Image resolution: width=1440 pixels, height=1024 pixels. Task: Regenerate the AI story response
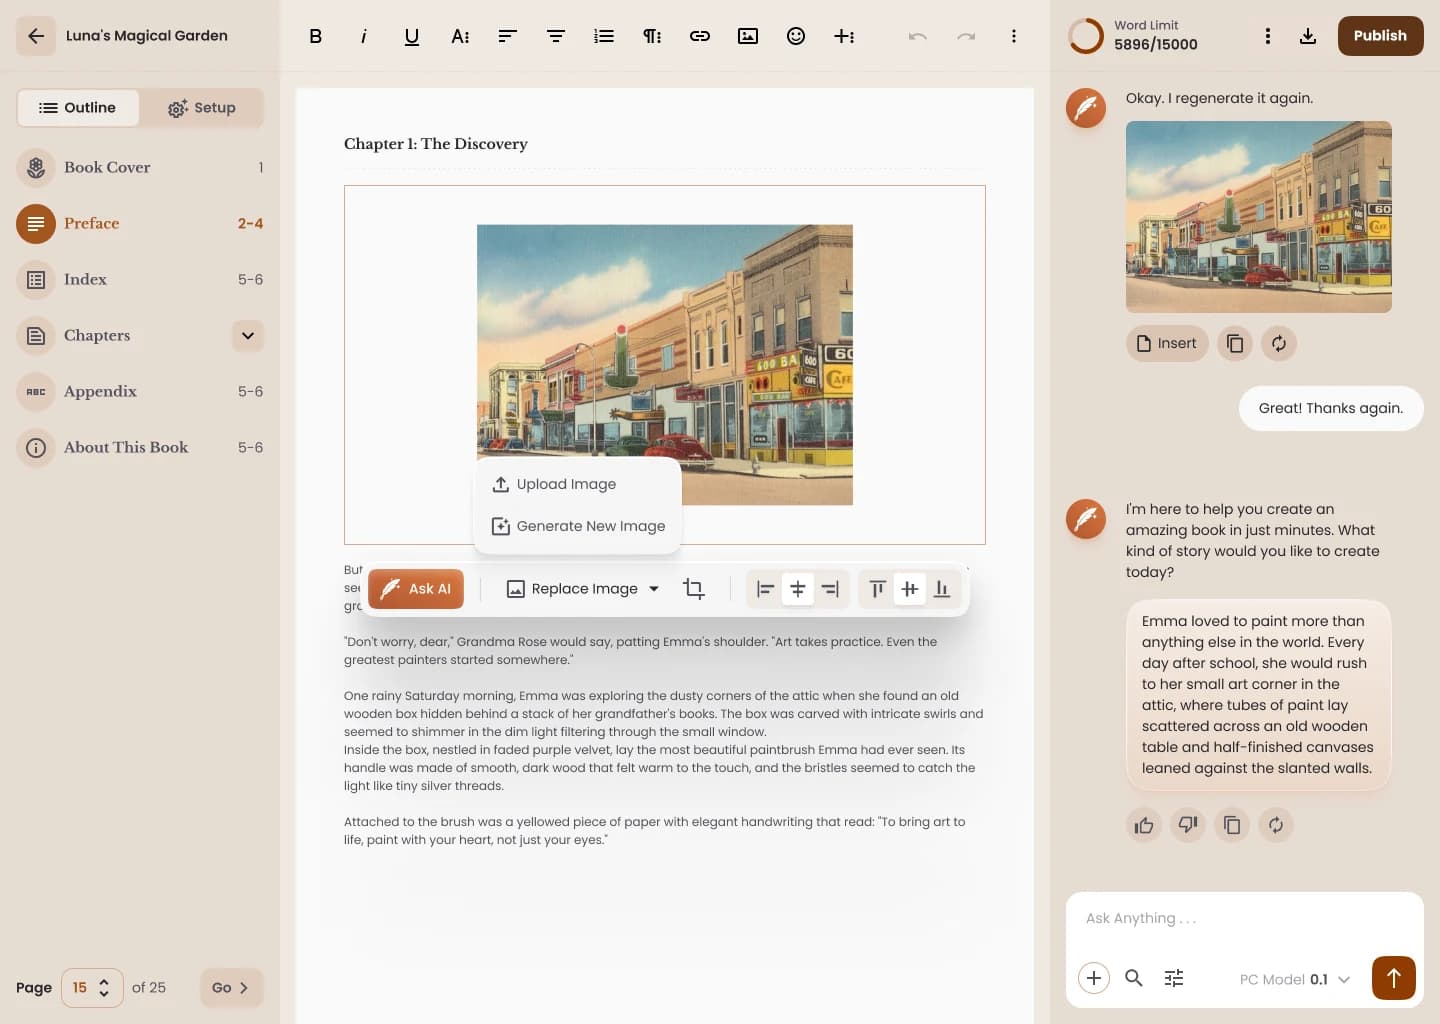click(1276, 825)
